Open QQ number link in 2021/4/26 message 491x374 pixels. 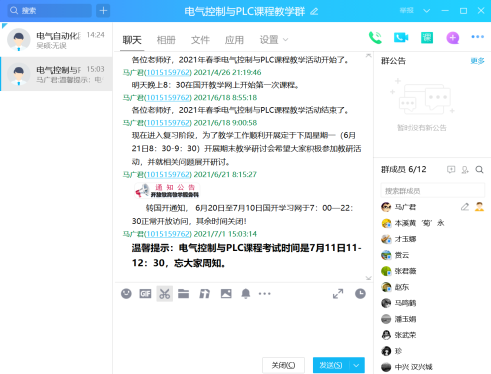pyautogui.click(x=168, y=72)
